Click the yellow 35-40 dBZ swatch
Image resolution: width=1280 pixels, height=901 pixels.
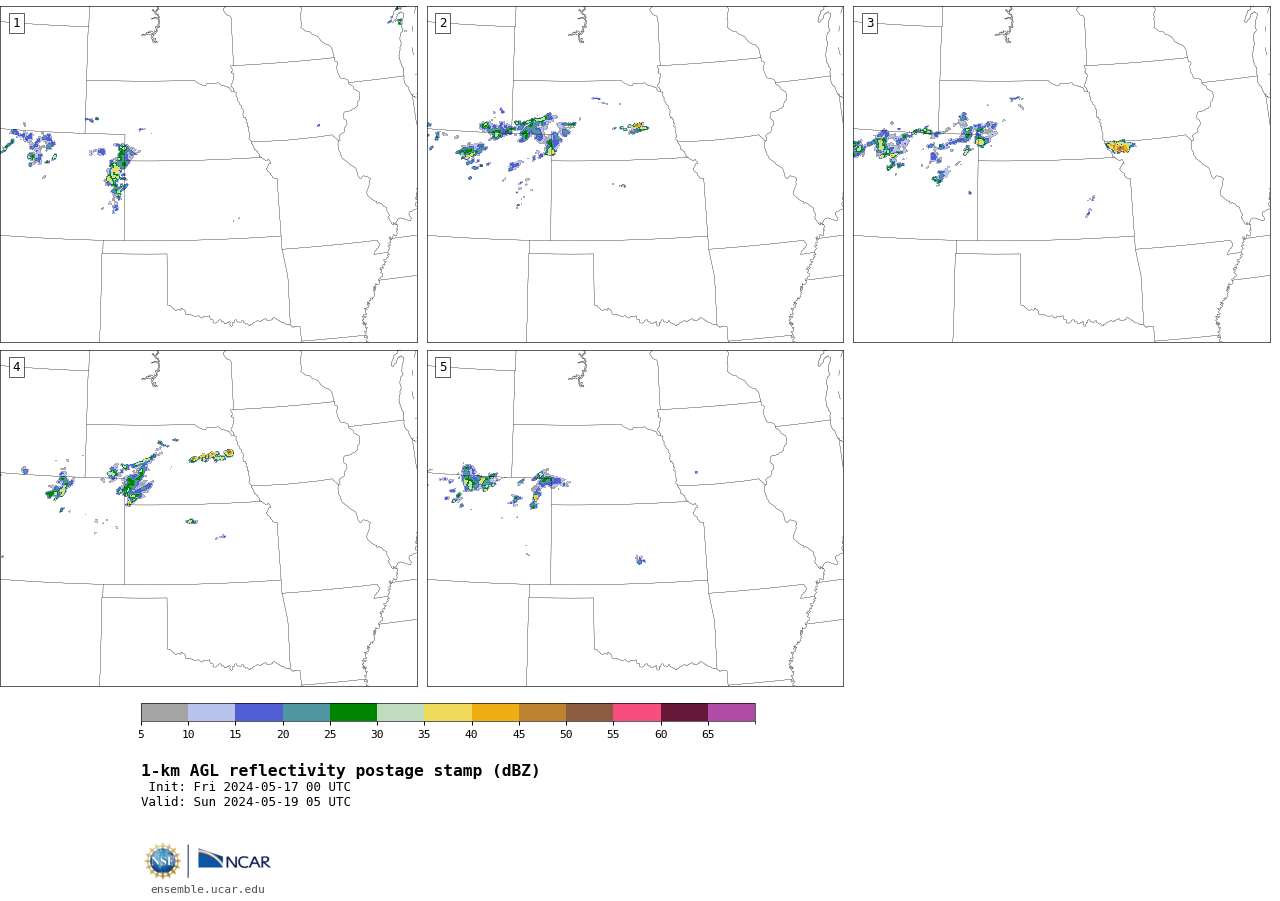448,713
